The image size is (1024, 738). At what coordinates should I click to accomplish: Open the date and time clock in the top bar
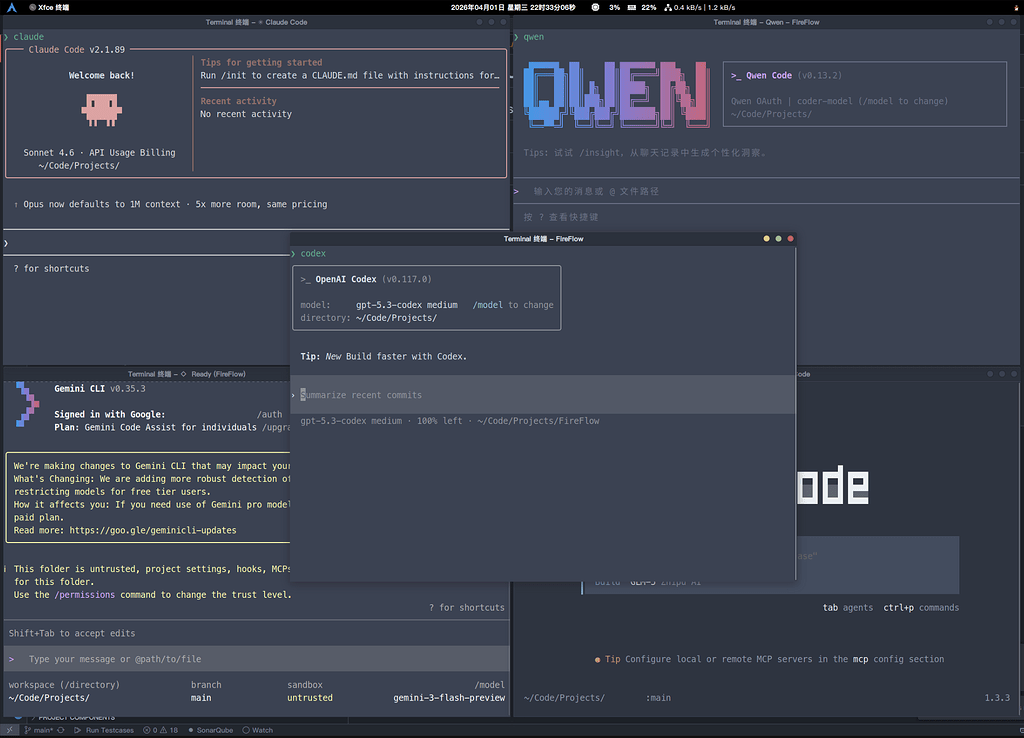[x=513, y=7]
